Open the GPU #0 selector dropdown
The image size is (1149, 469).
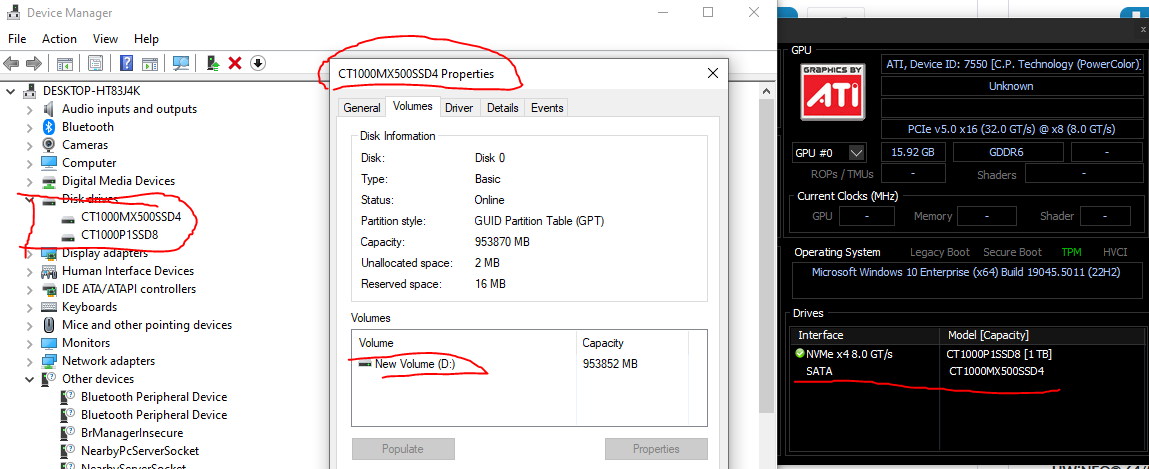coord(857,153)
